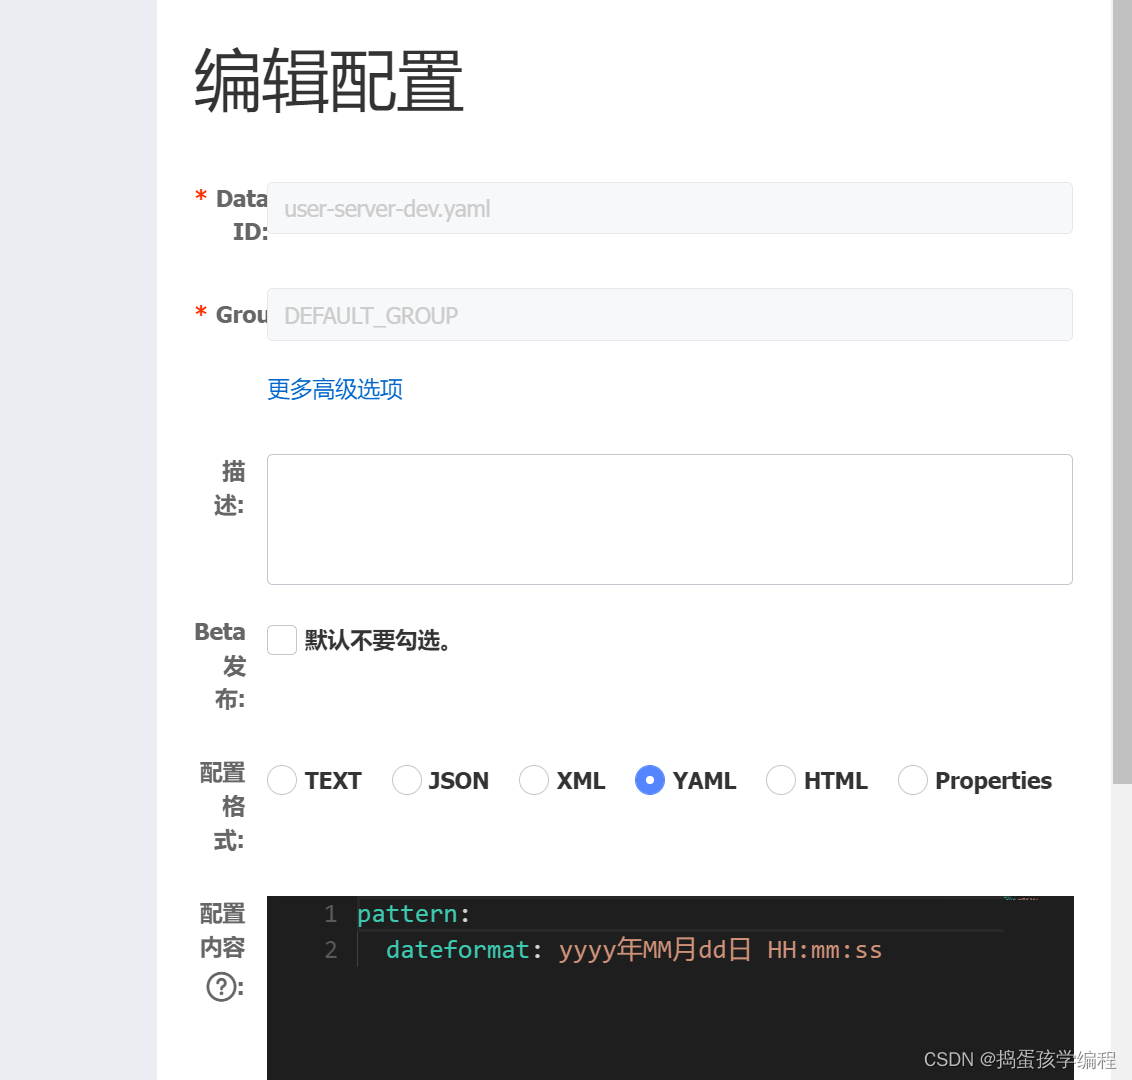
Task: Select the YAML format radio button
Action: click(x=650, y=780)
